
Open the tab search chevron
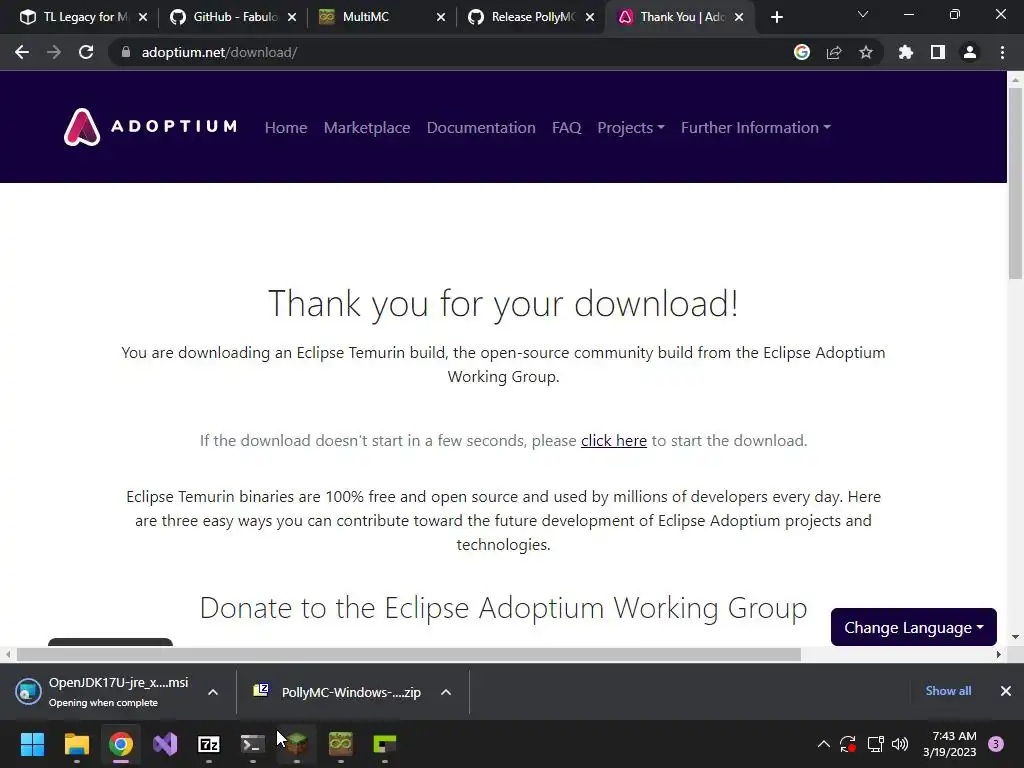(x=863, y=14)
